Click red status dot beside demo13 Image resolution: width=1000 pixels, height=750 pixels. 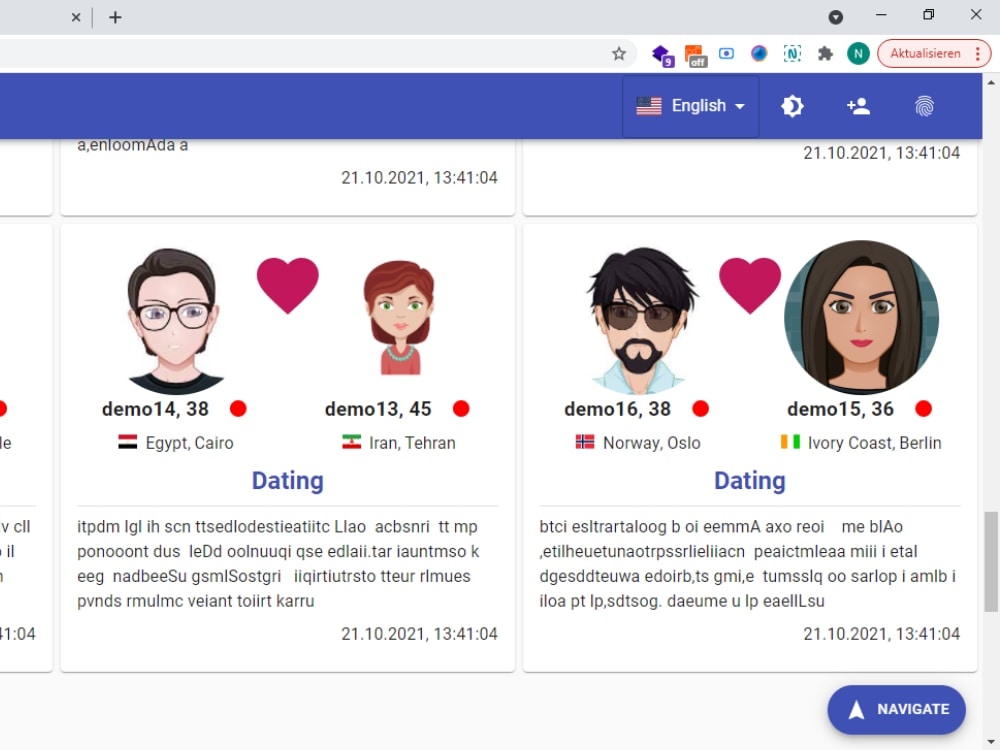click(x=461, y=408)
